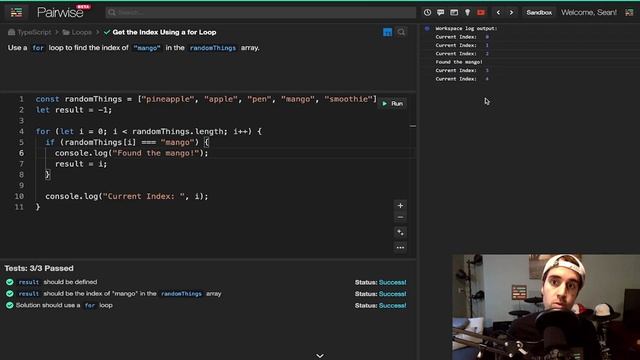Open the red video icon

481,13
